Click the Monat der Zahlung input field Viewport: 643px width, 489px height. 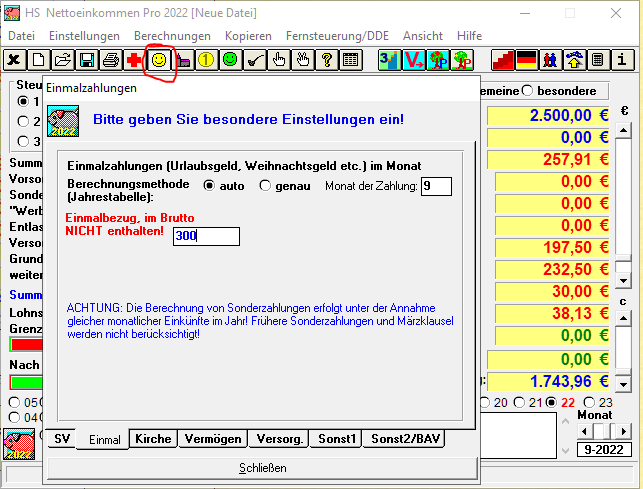pyautogui.click(x=436, y=186)
